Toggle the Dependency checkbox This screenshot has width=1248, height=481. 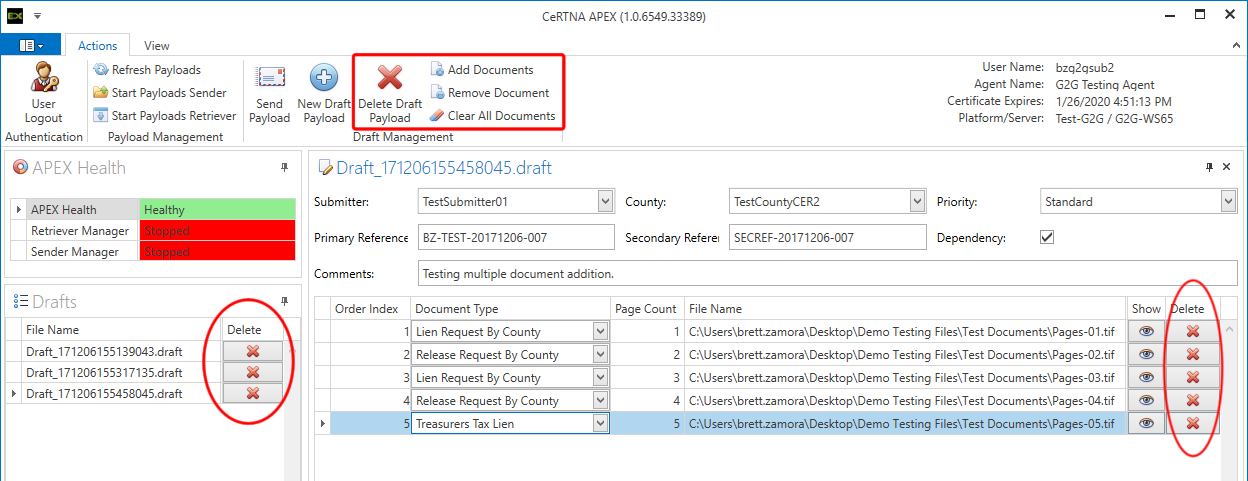coord(1048,238)
